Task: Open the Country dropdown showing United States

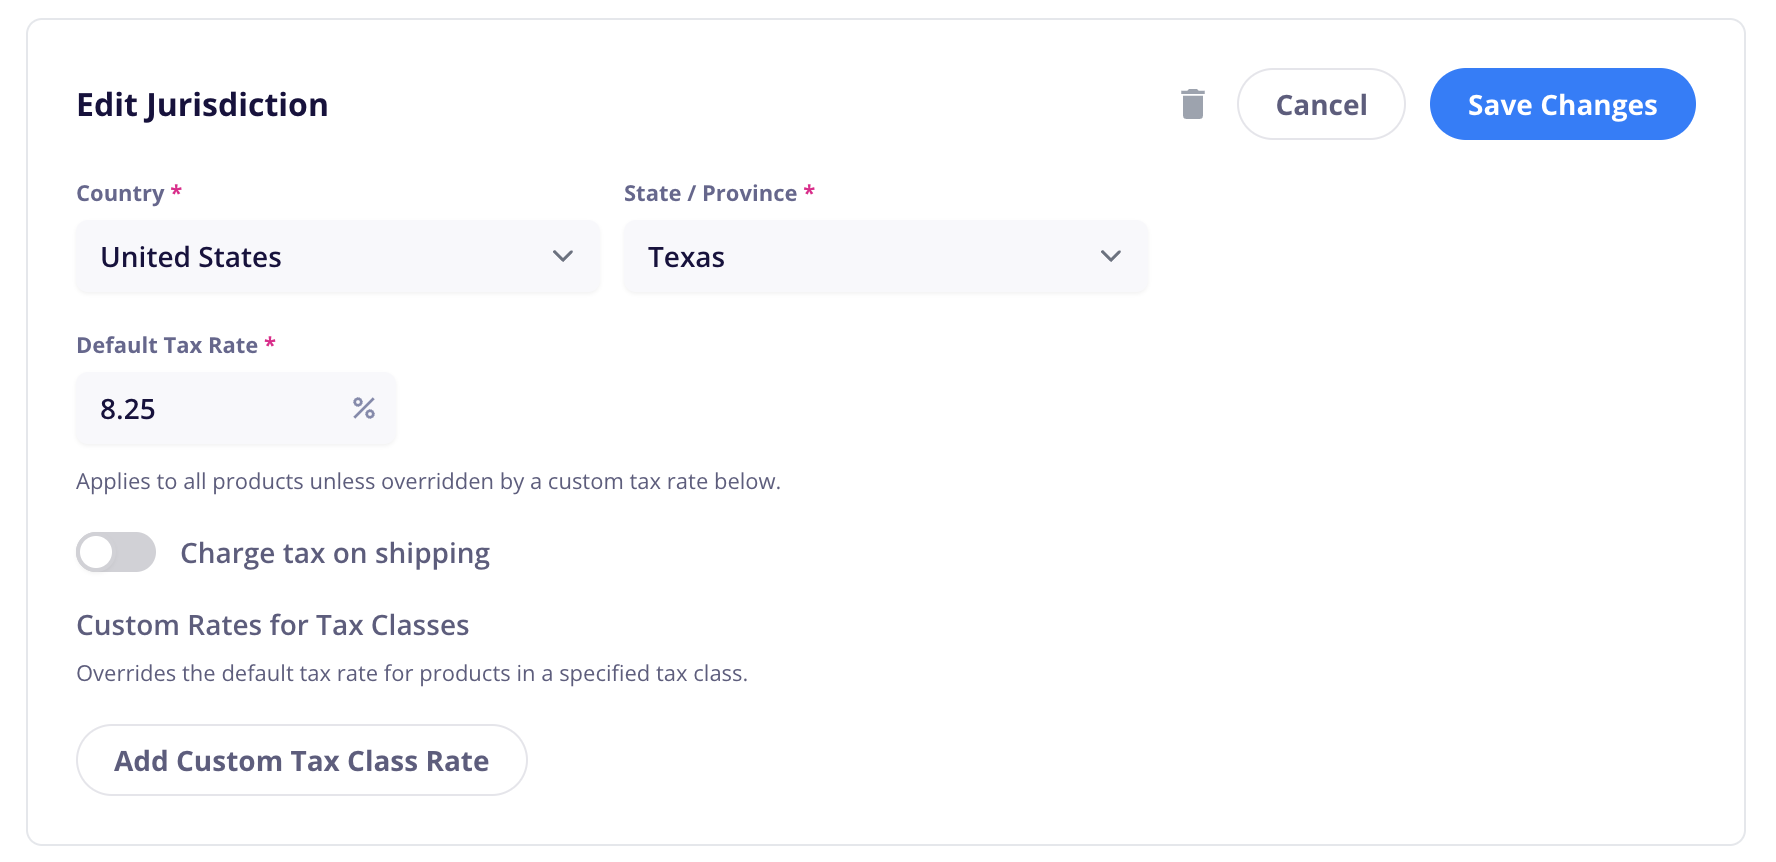Action: click(x=338, y=257)
